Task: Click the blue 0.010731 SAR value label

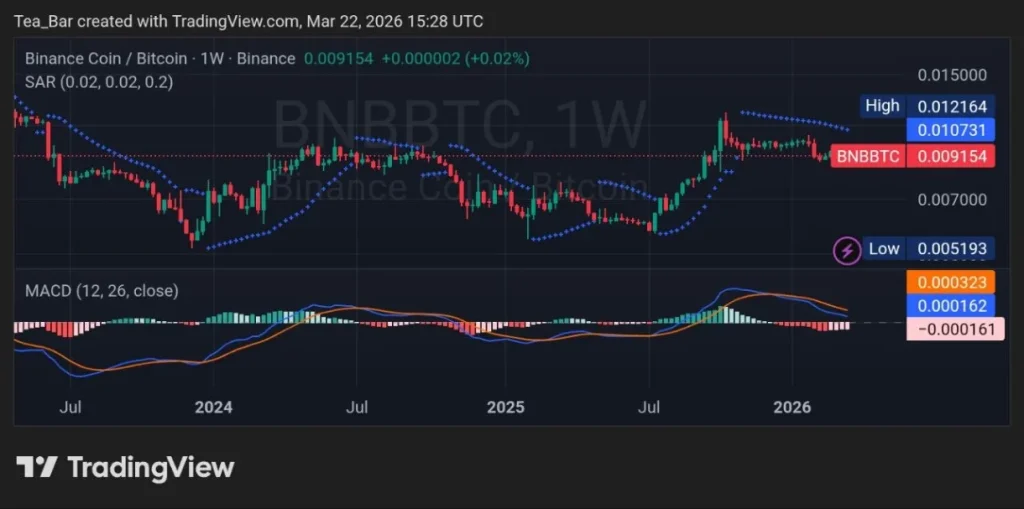Action: (951, 130)
